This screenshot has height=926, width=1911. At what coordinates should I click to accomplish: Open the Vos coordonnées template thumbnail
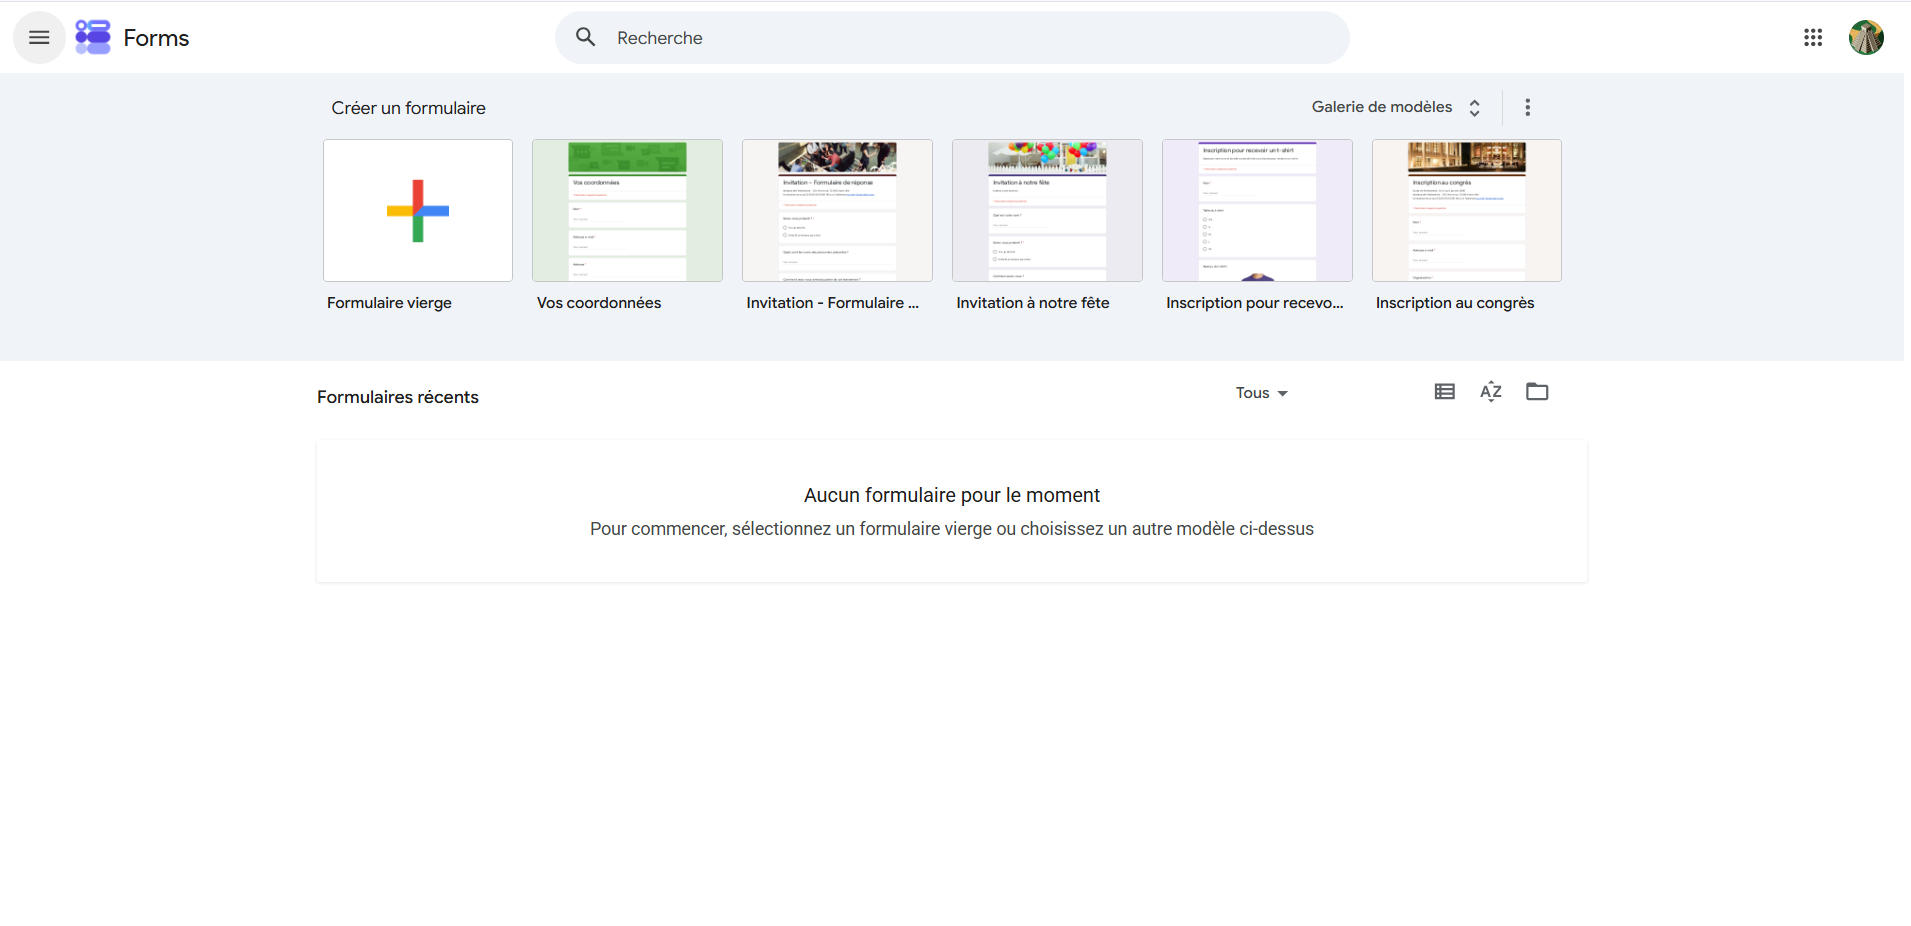(627, 211)
